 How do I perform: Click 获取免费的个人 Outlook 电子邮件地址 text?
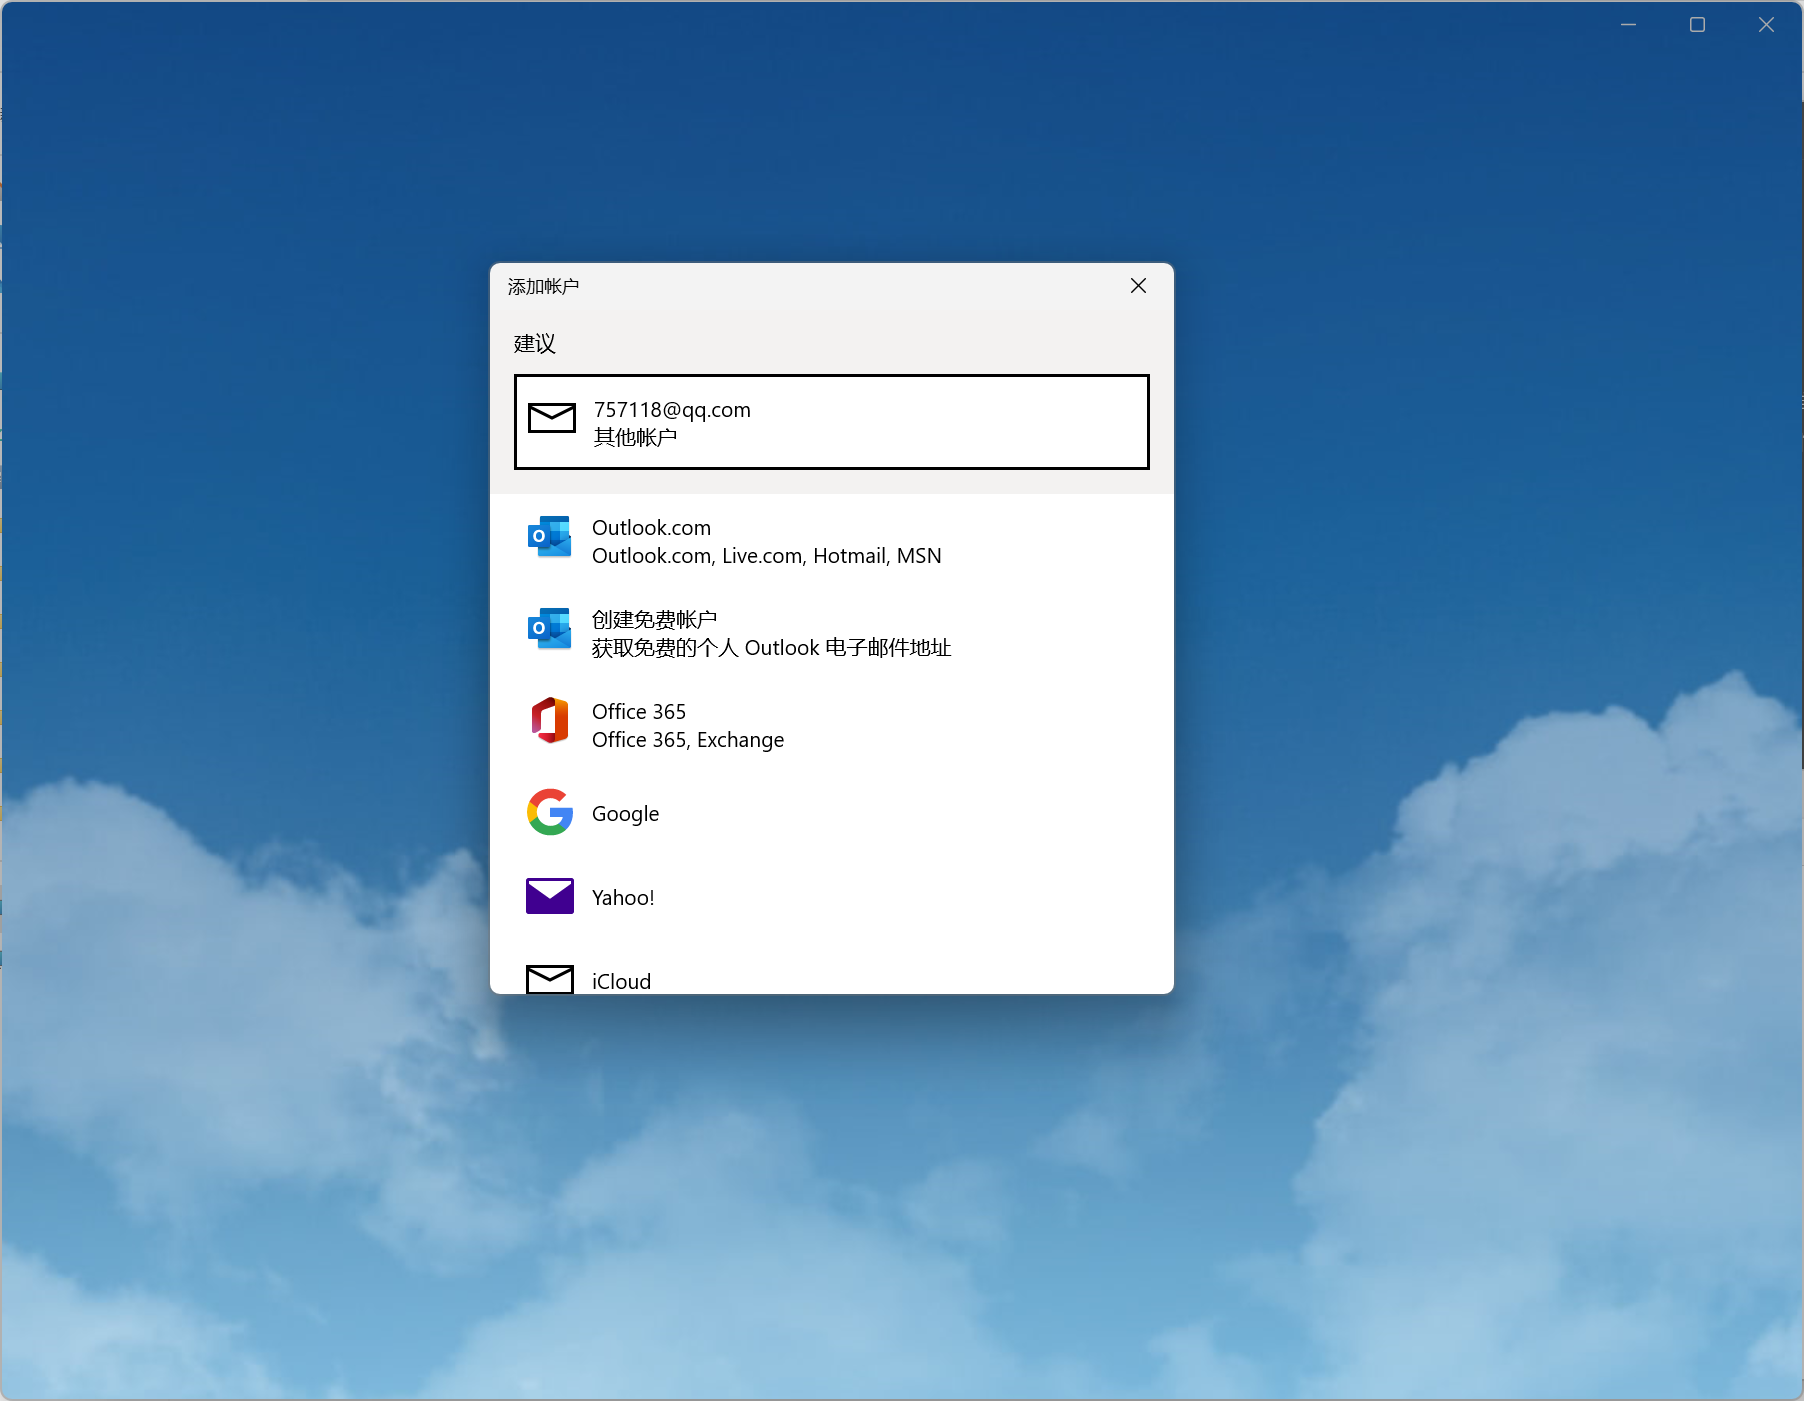[x=771, y=648]
